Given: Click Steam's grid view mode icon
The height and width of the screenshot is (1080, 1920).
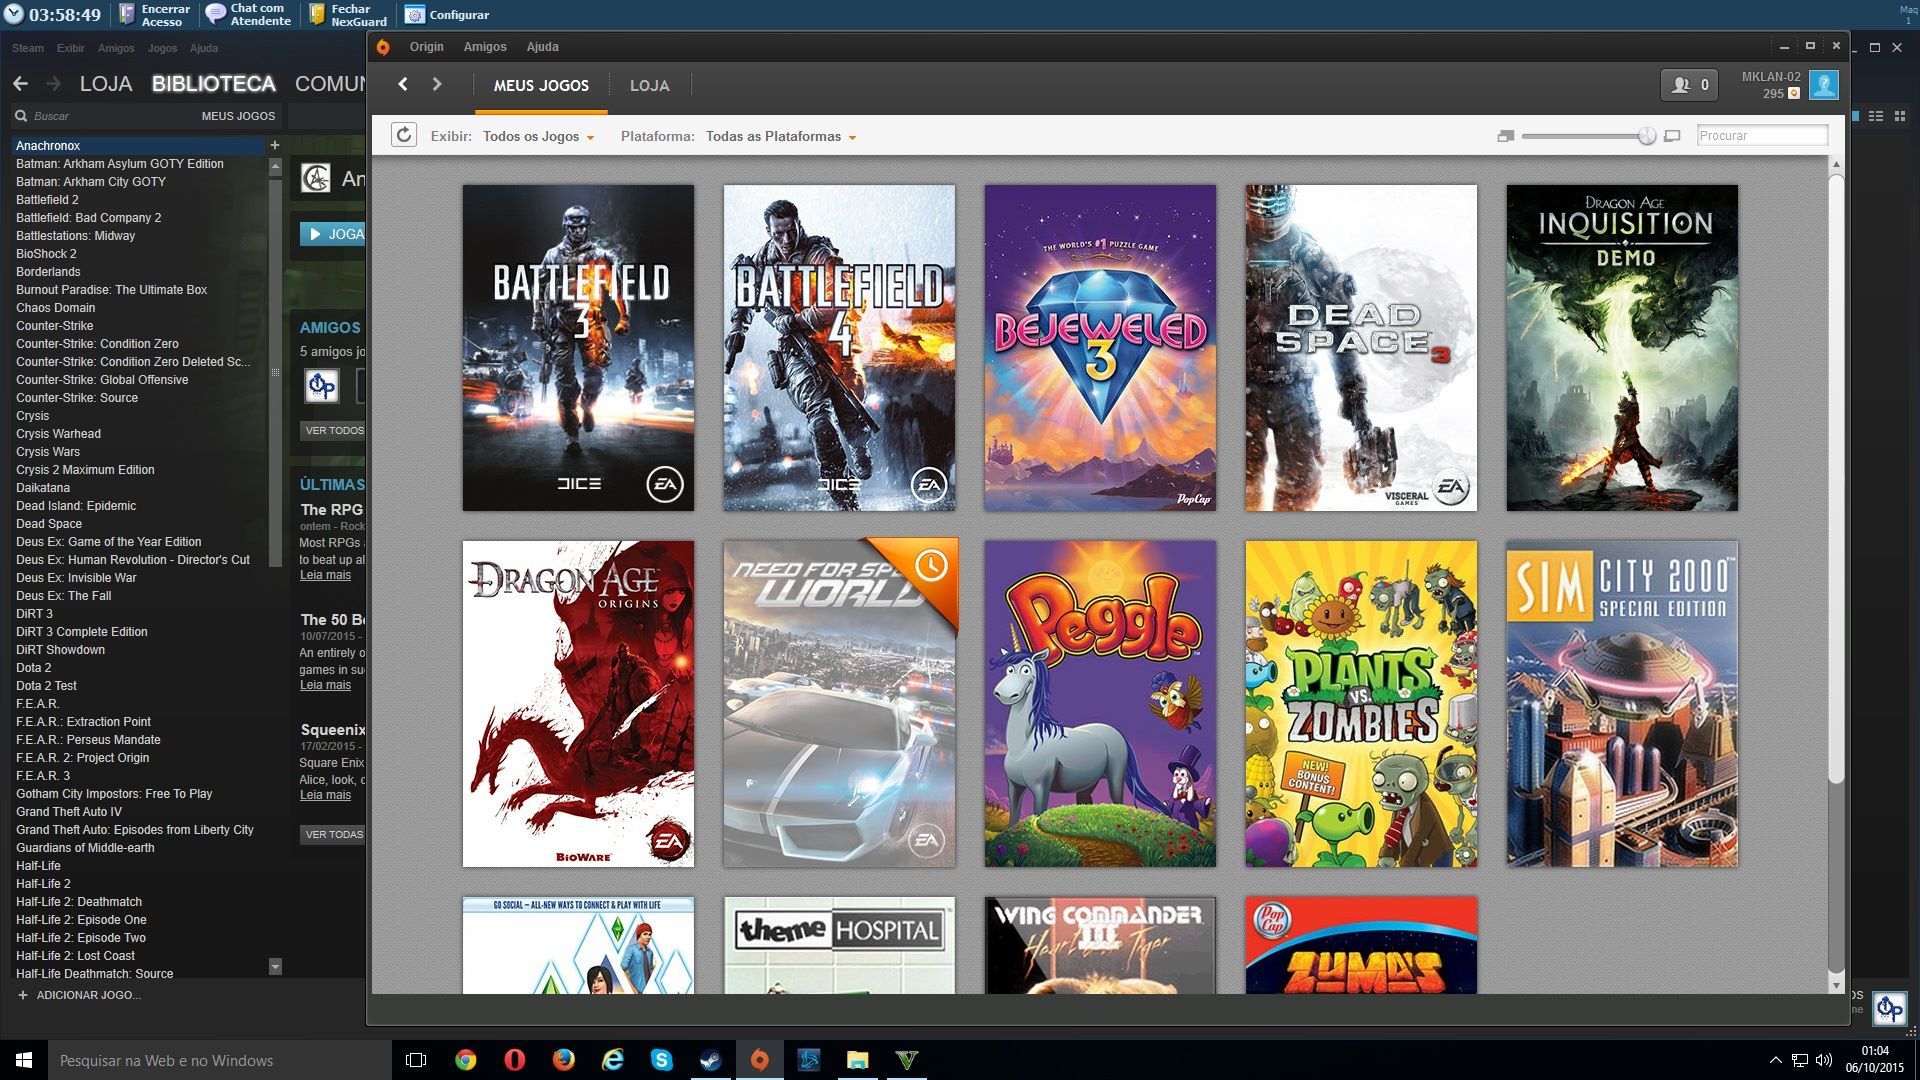Looking at the screenshot, I should 1899,116.
